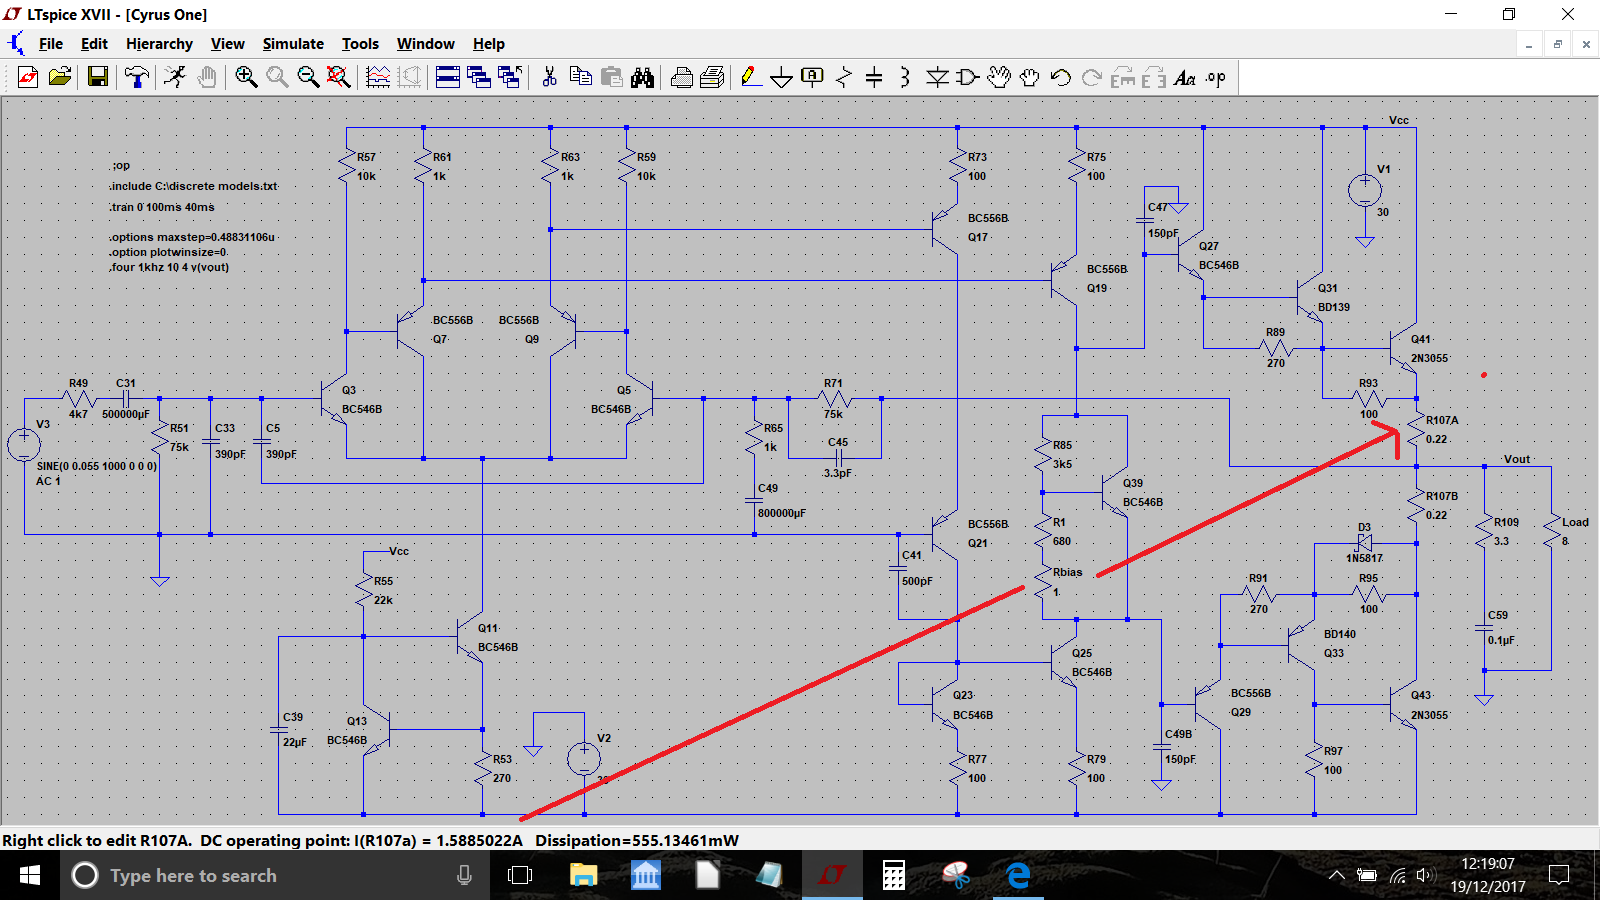The width and height of the screenshot is (1600, 900).
Task: Click the Pan magnifier icon
Action: tap(277, 77)
